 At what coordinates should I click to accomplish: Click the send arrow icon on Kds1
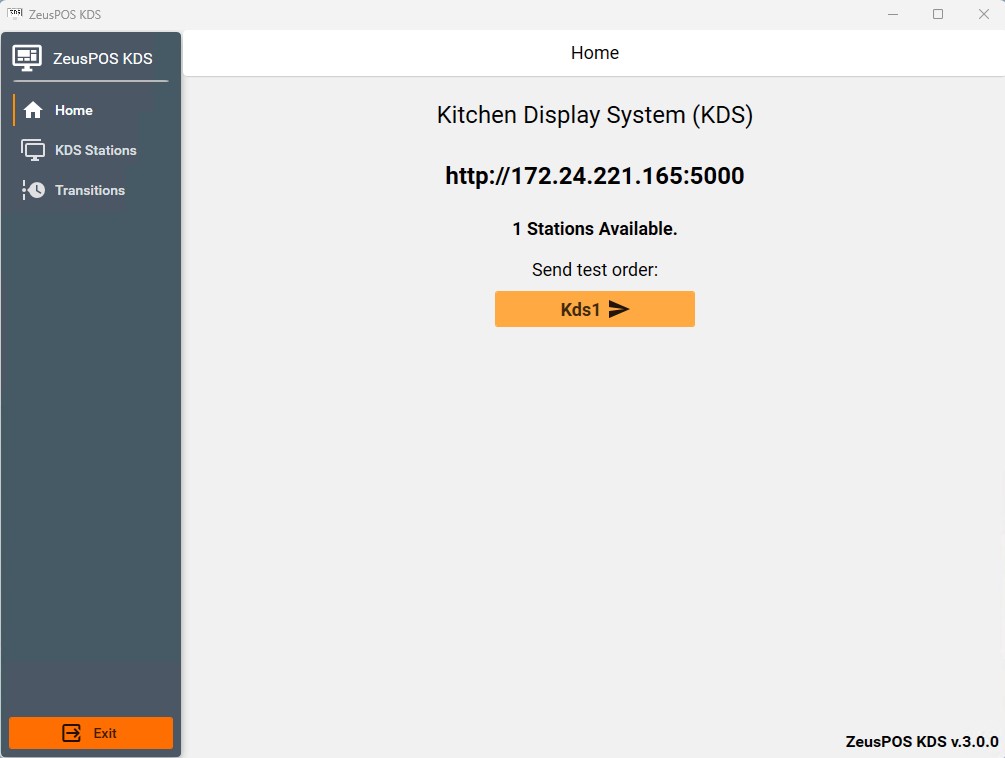(x=619, y=309)
